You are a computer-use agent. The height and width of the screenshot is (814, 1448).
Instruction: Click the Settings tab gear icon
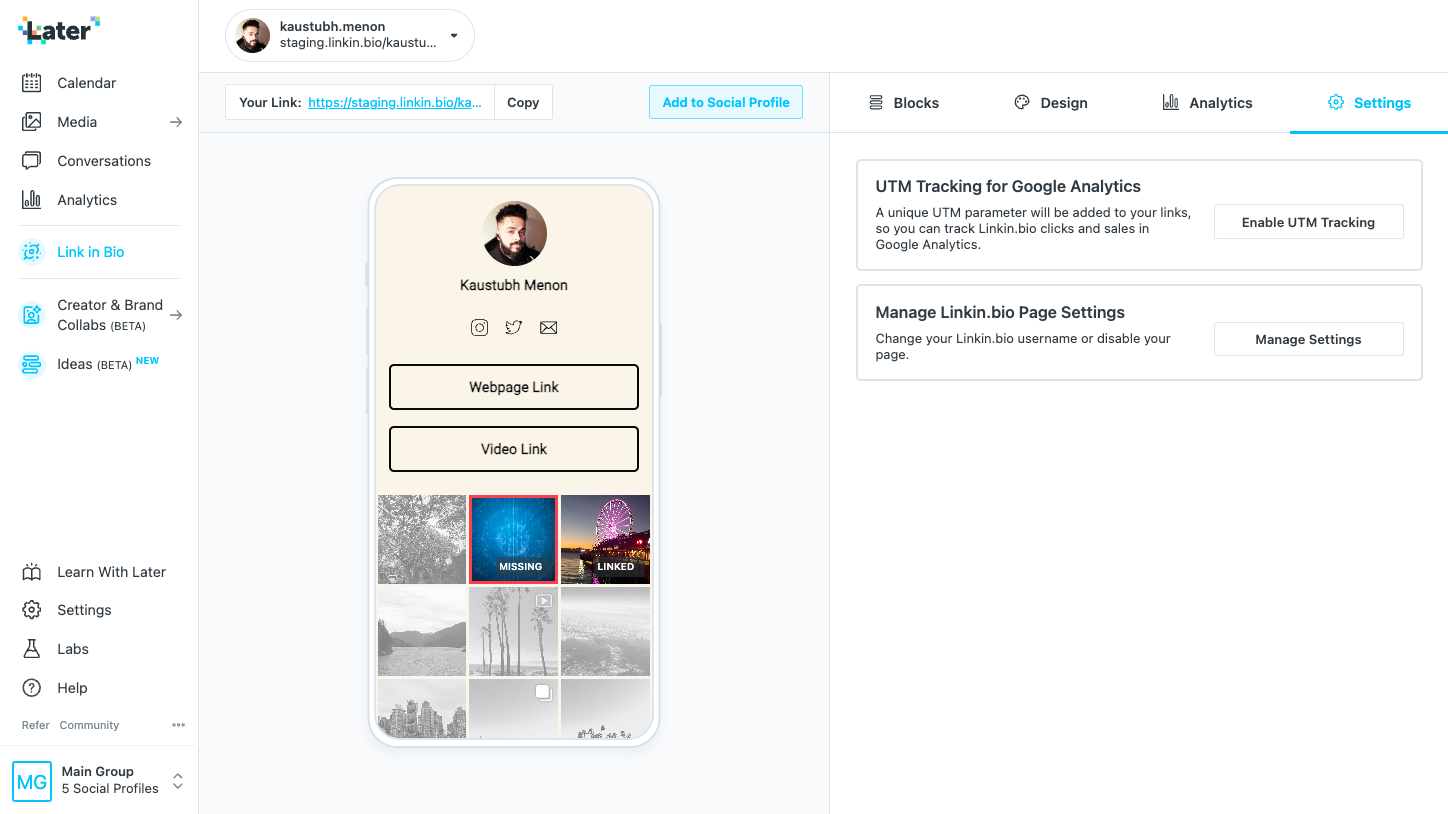click(1336, 102)
